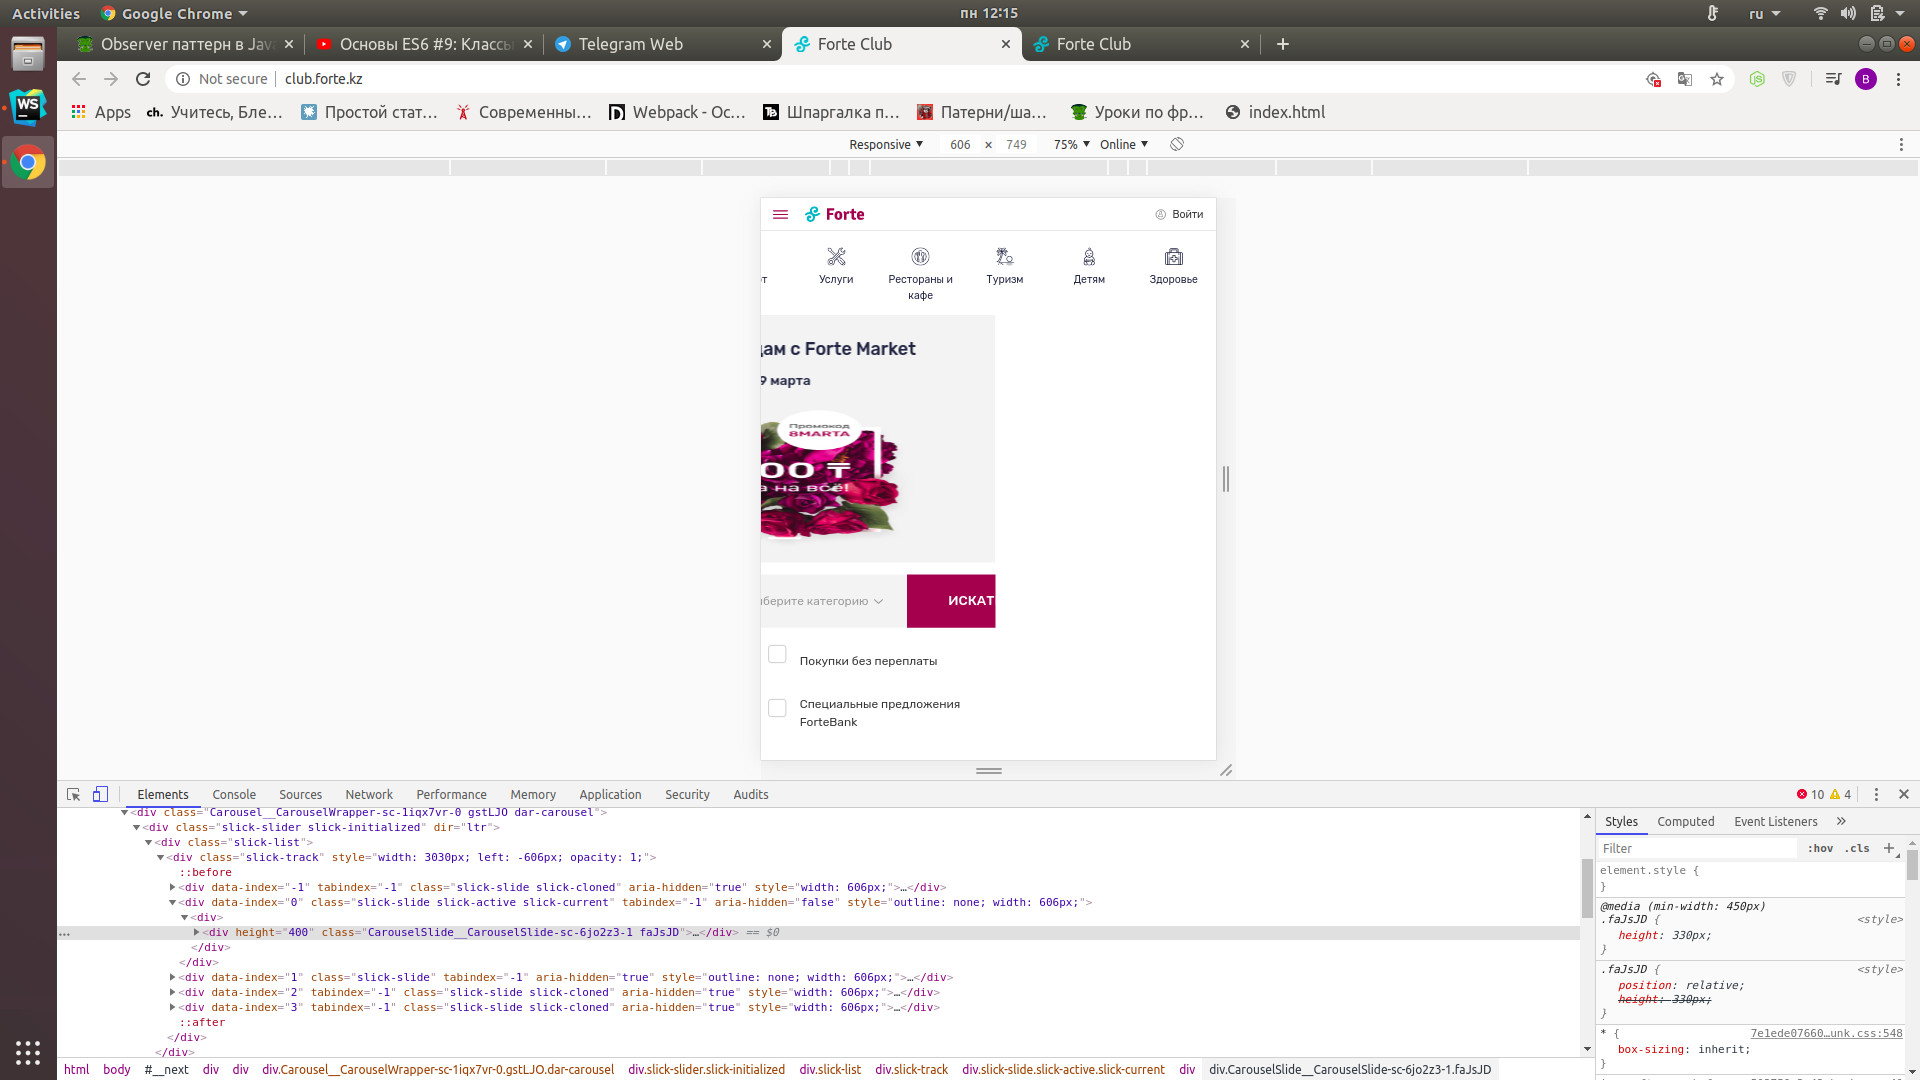
Task: Open the category select dropdown on page
Action: pos(833,601)
